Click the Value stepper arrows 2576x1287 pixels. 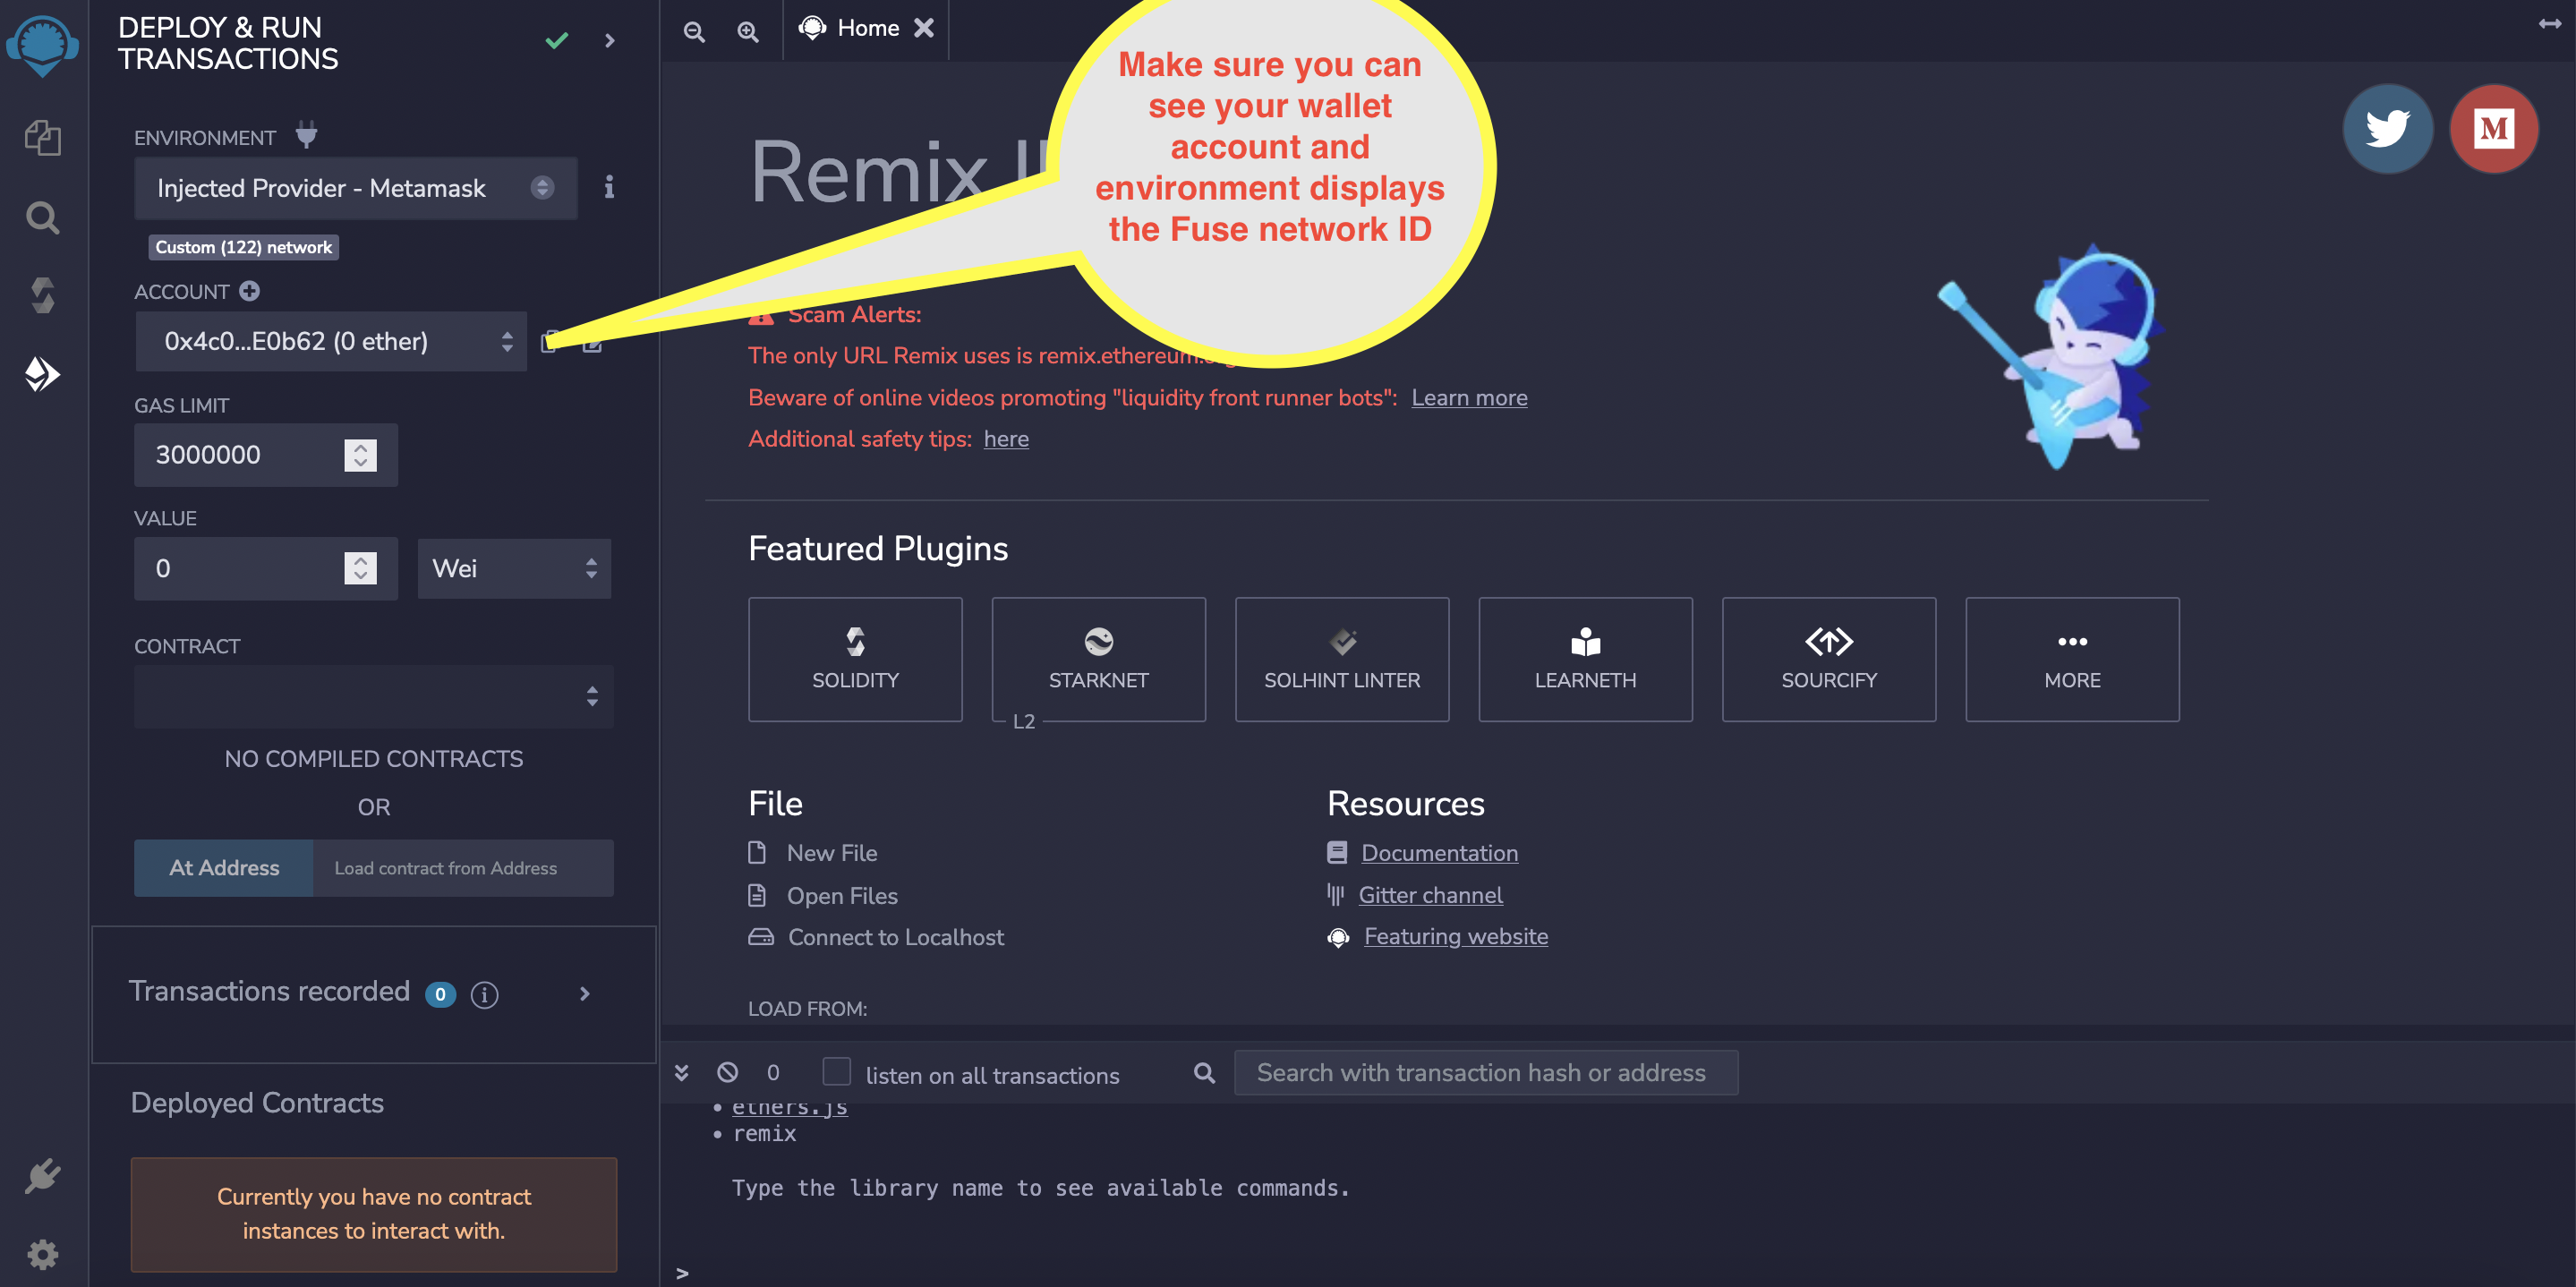pyautogui.click(x=360, y=568)
